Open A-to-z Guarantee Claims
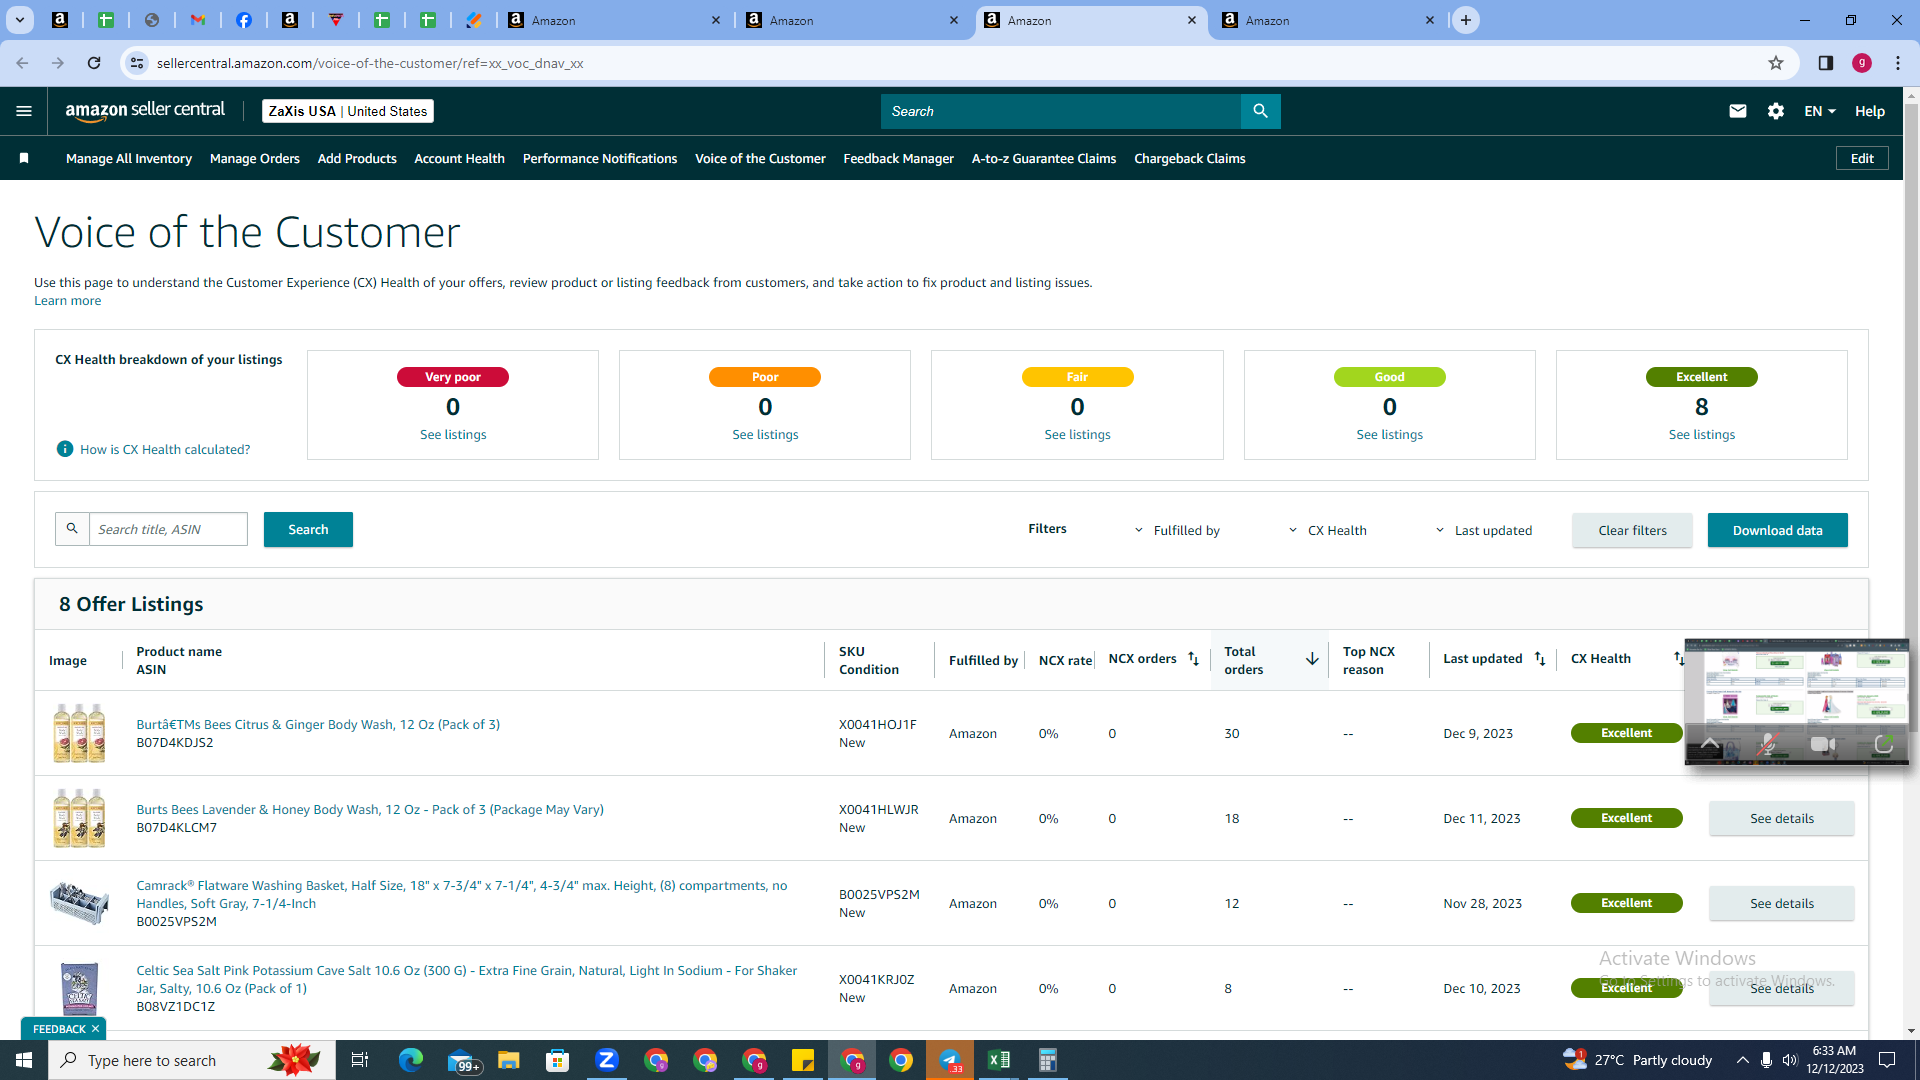 click(1043, 158)
